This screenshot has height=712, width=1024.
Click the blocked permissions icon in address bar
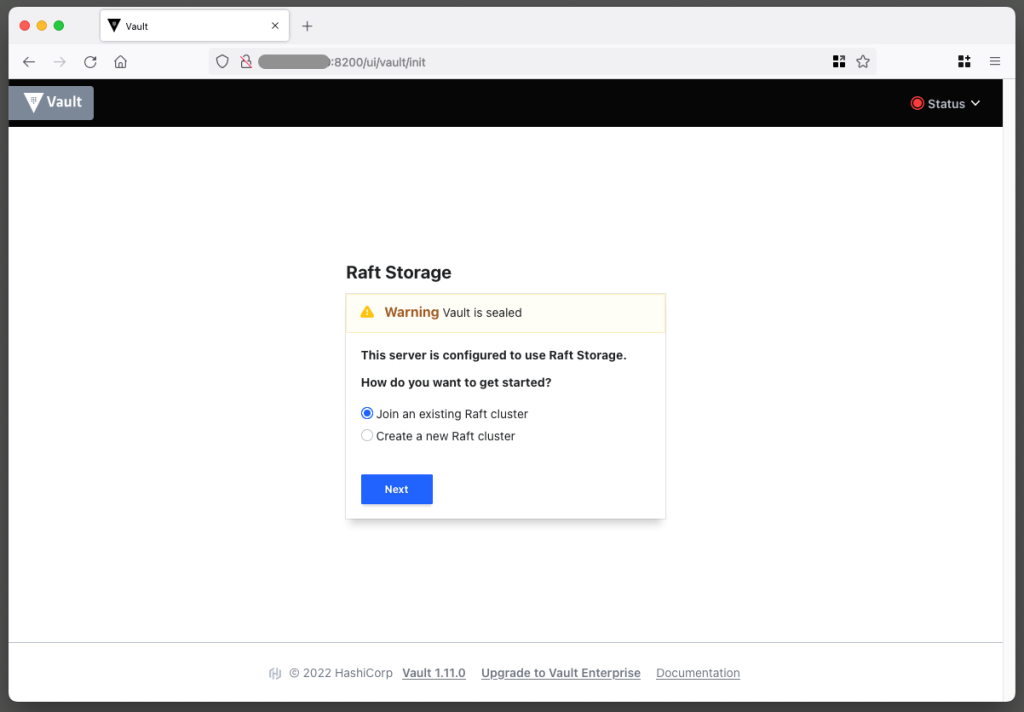(246, 61)
